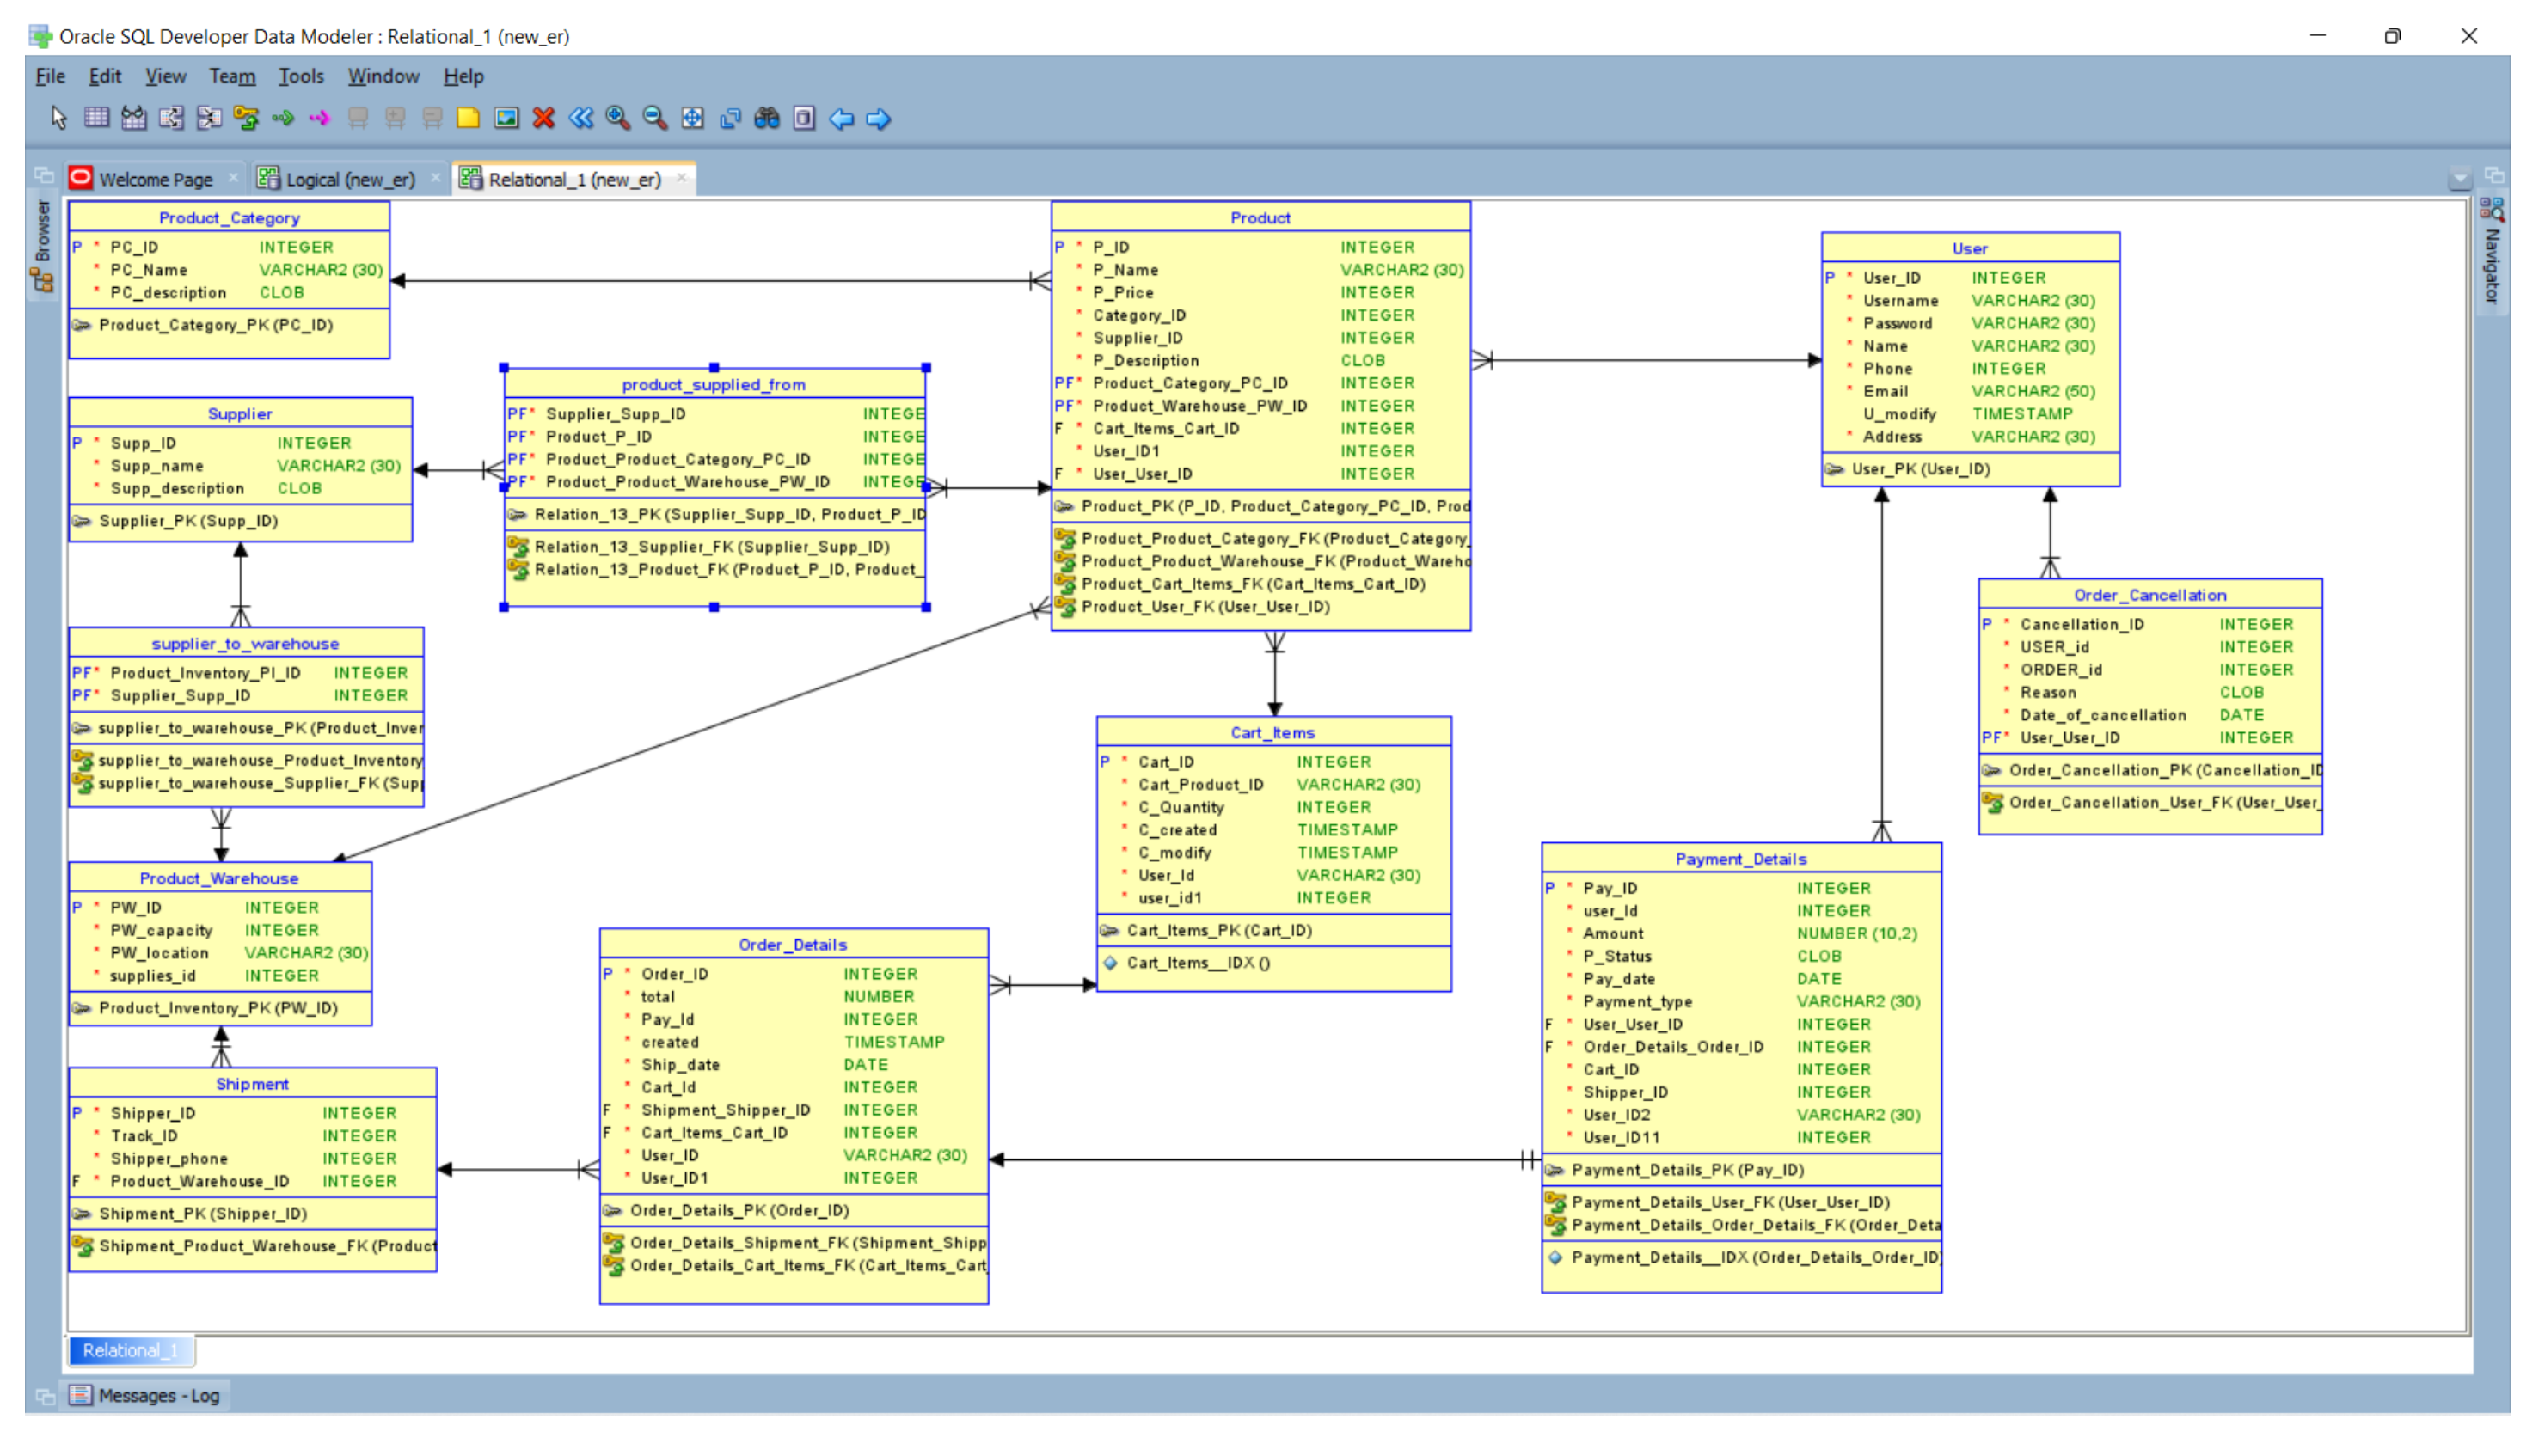
Task: Click the New Picture icon
Action: 507,118
